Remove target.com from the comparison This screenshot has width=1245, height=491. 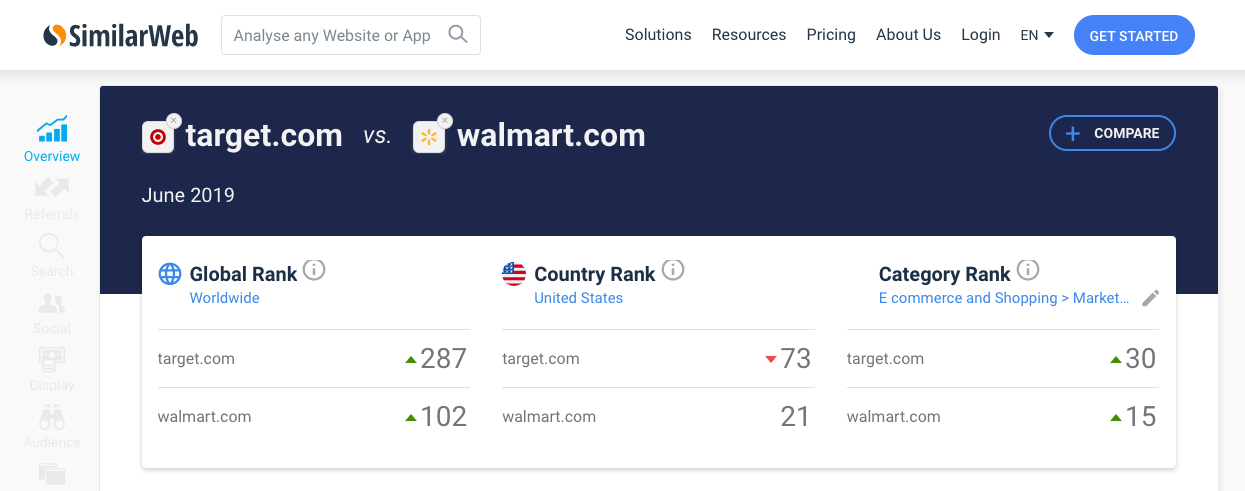point(174,120)
